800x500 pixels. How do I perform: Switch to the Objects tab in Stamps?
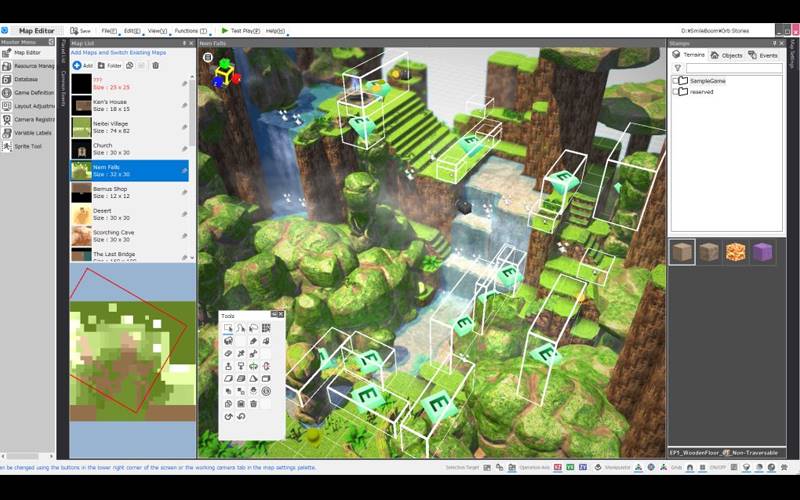(x=726, y=55)
